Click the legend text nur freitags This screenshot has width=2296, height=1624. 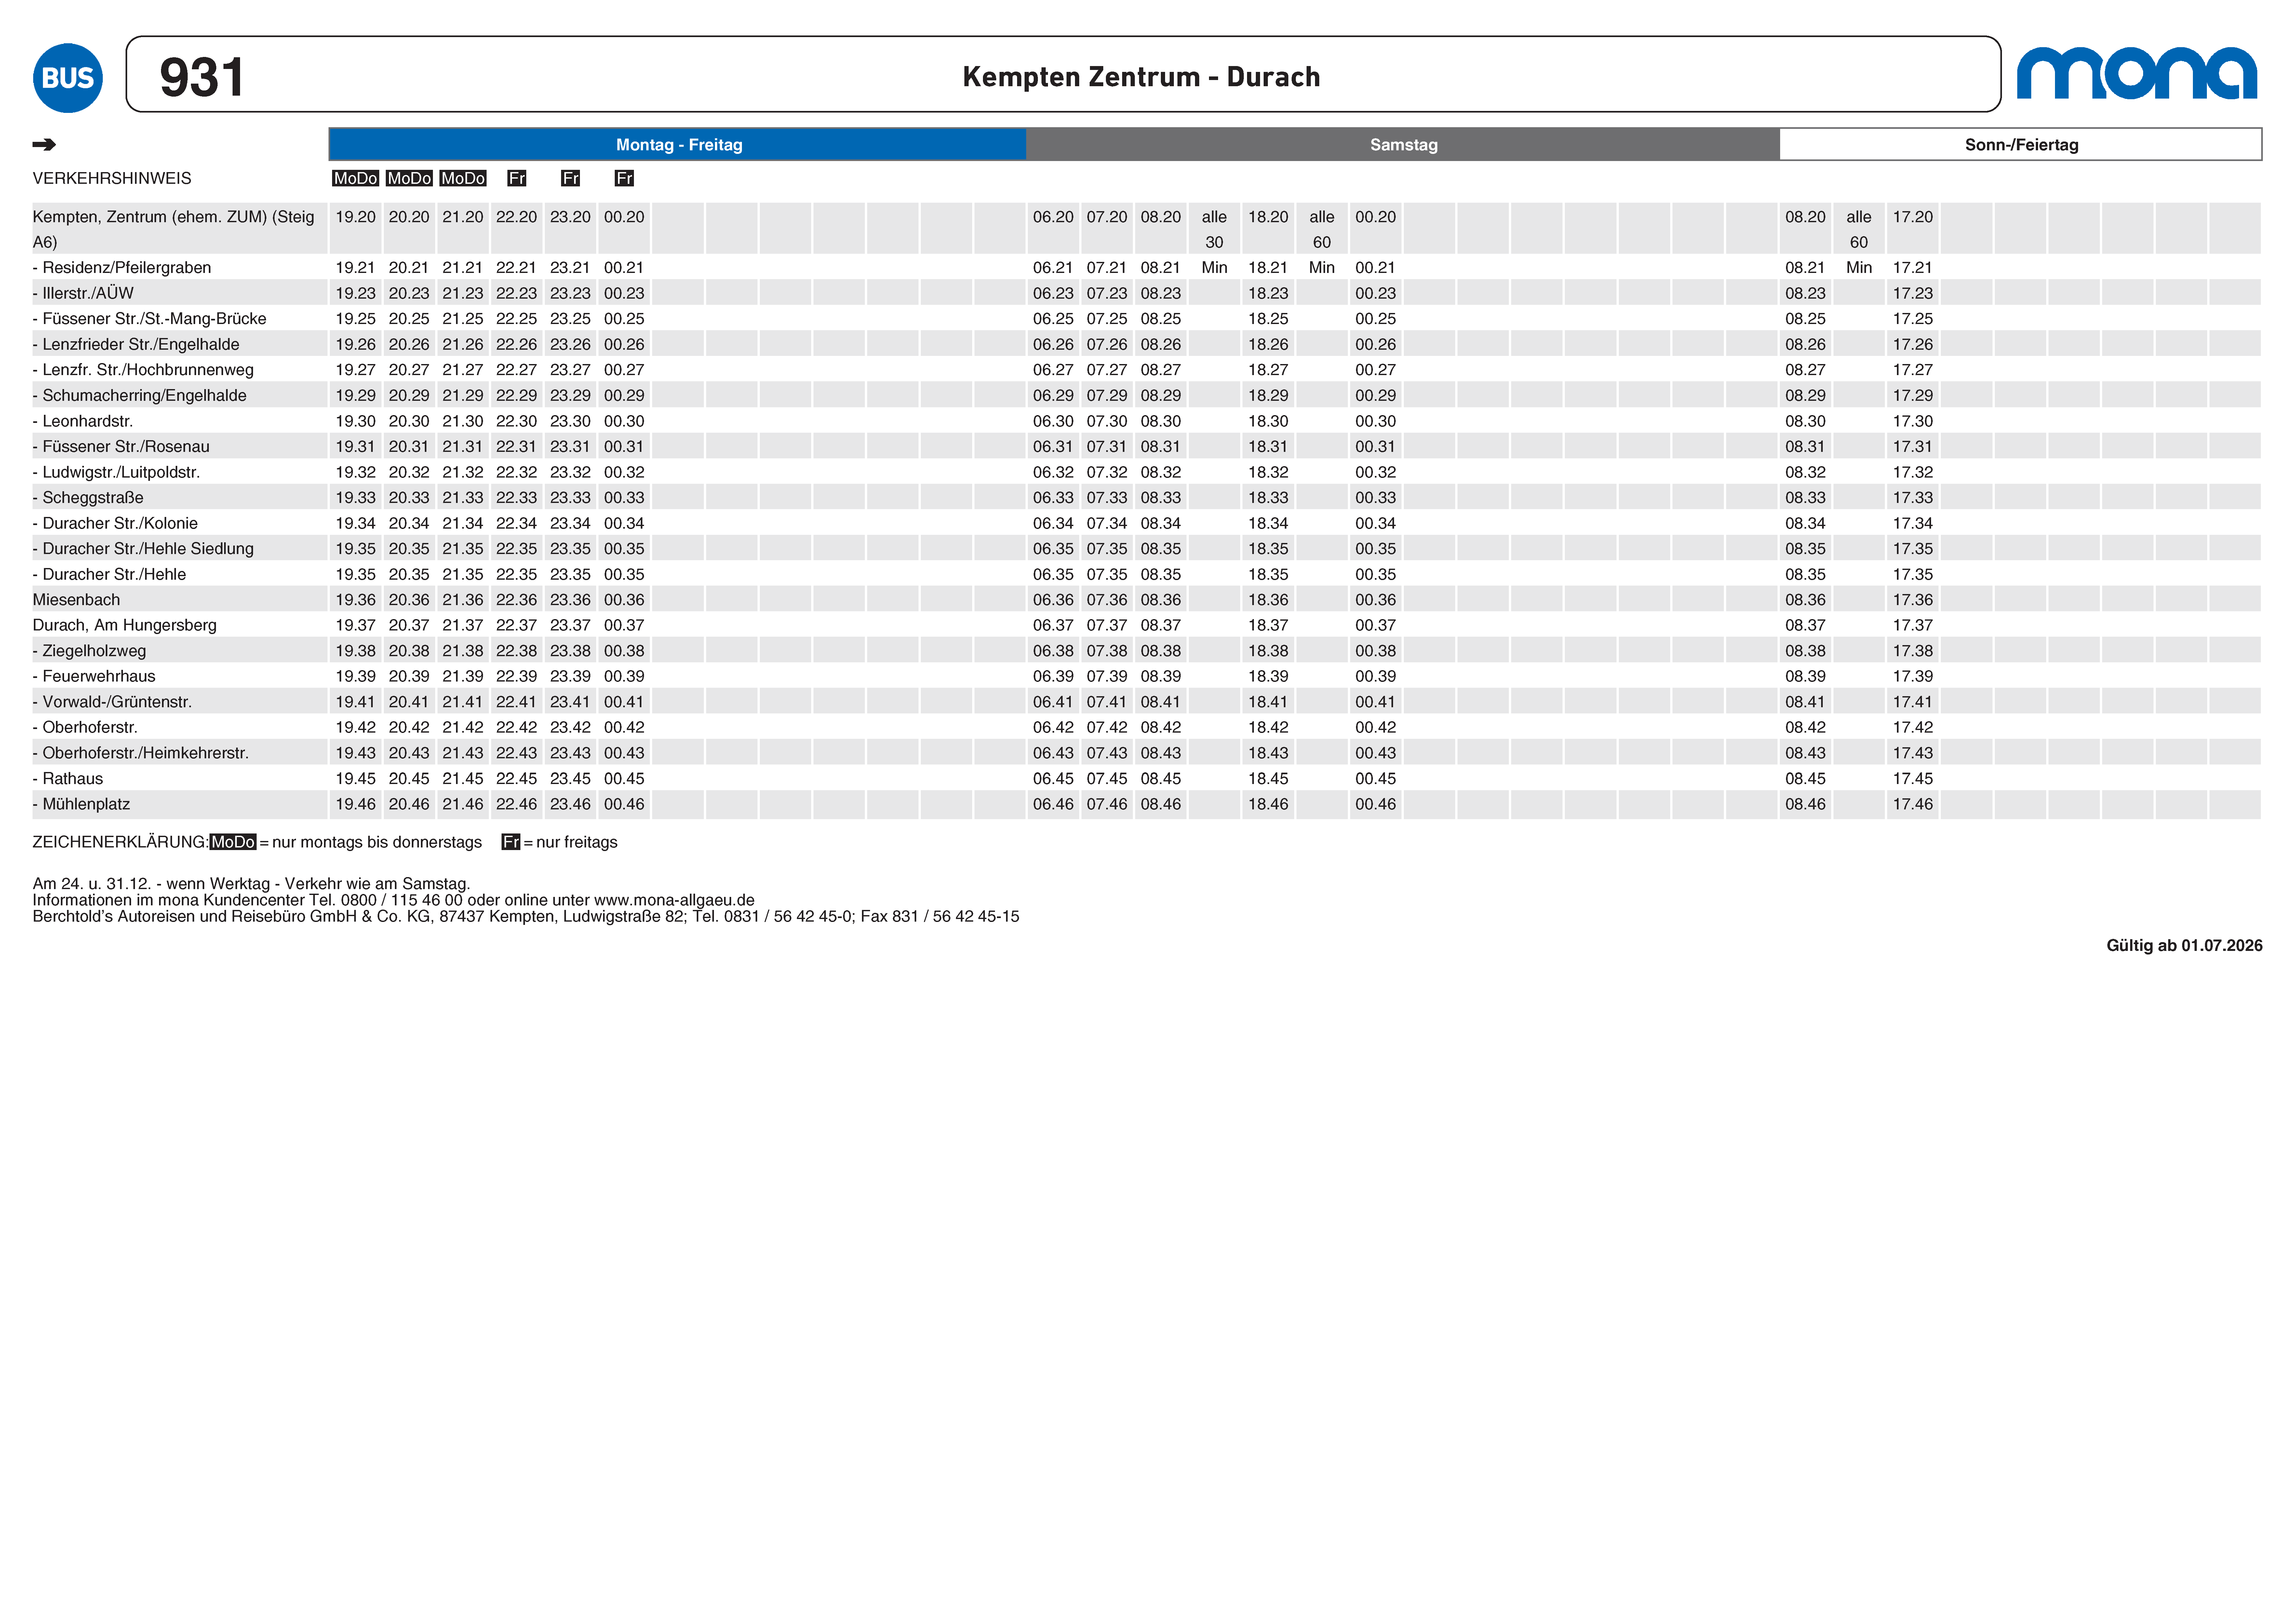click(577, 842)
